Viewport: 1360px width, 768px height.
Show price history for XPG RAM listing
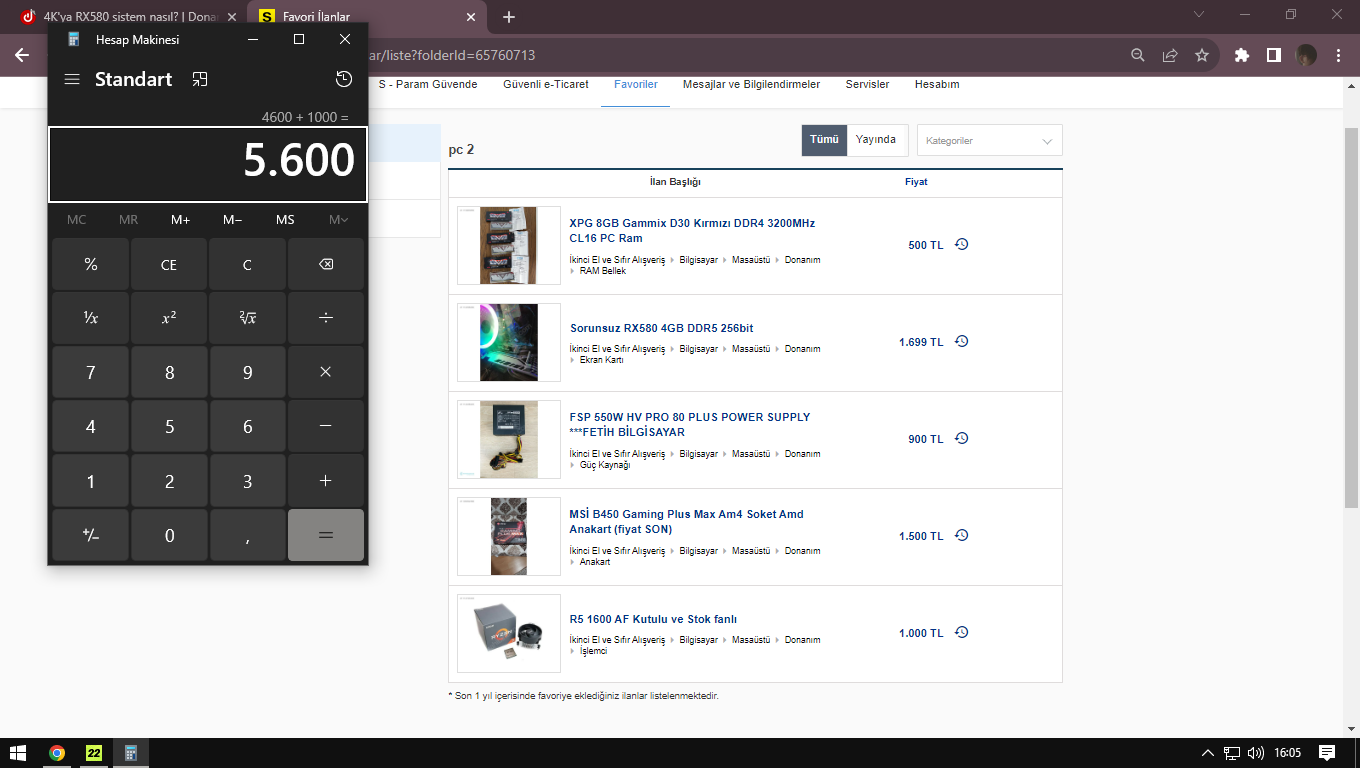pyautogui.click(x=962, y=244)
